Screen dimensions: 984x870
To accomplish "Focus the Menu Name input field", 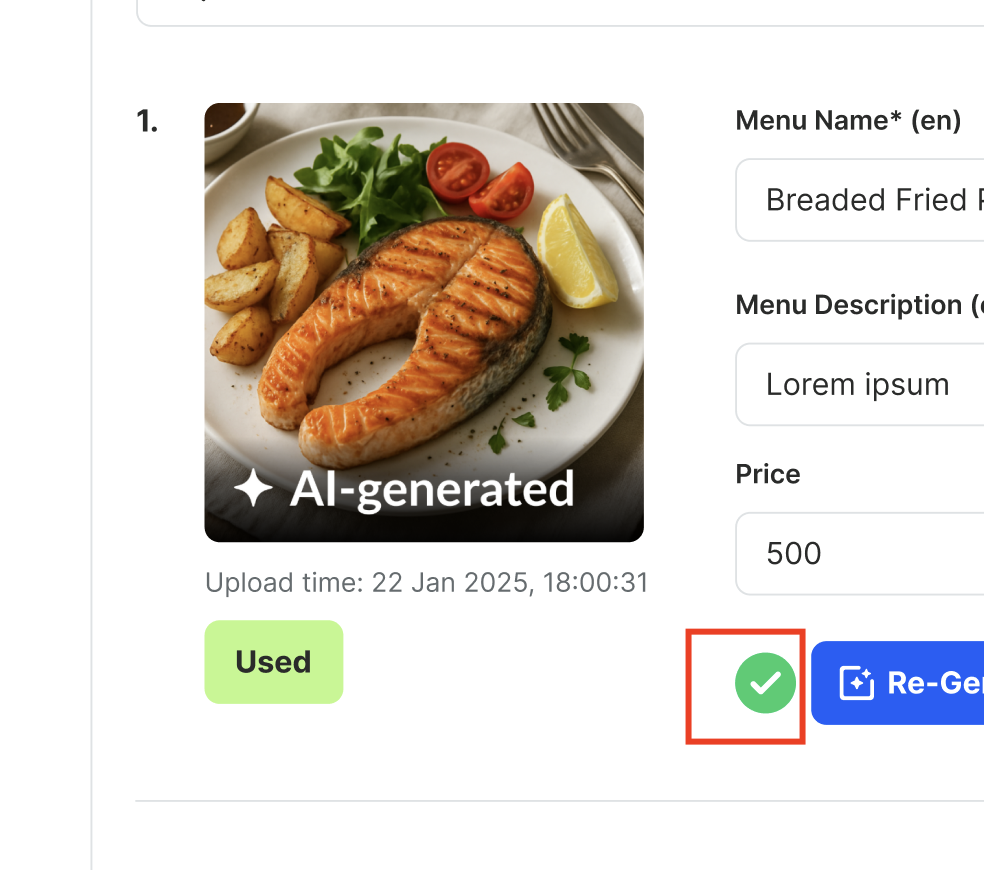I will click(860, 200).
